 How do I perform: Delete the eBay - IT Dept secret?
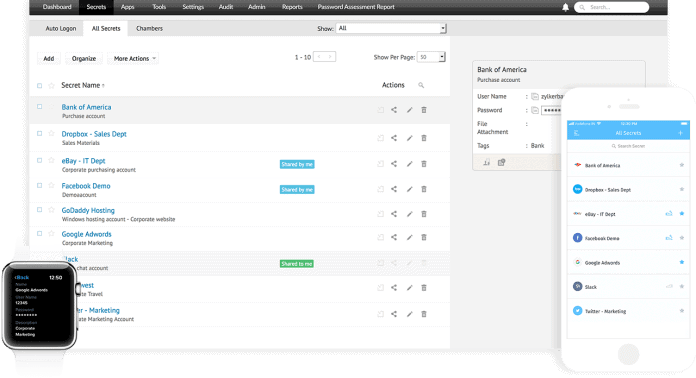pos(424,164)
